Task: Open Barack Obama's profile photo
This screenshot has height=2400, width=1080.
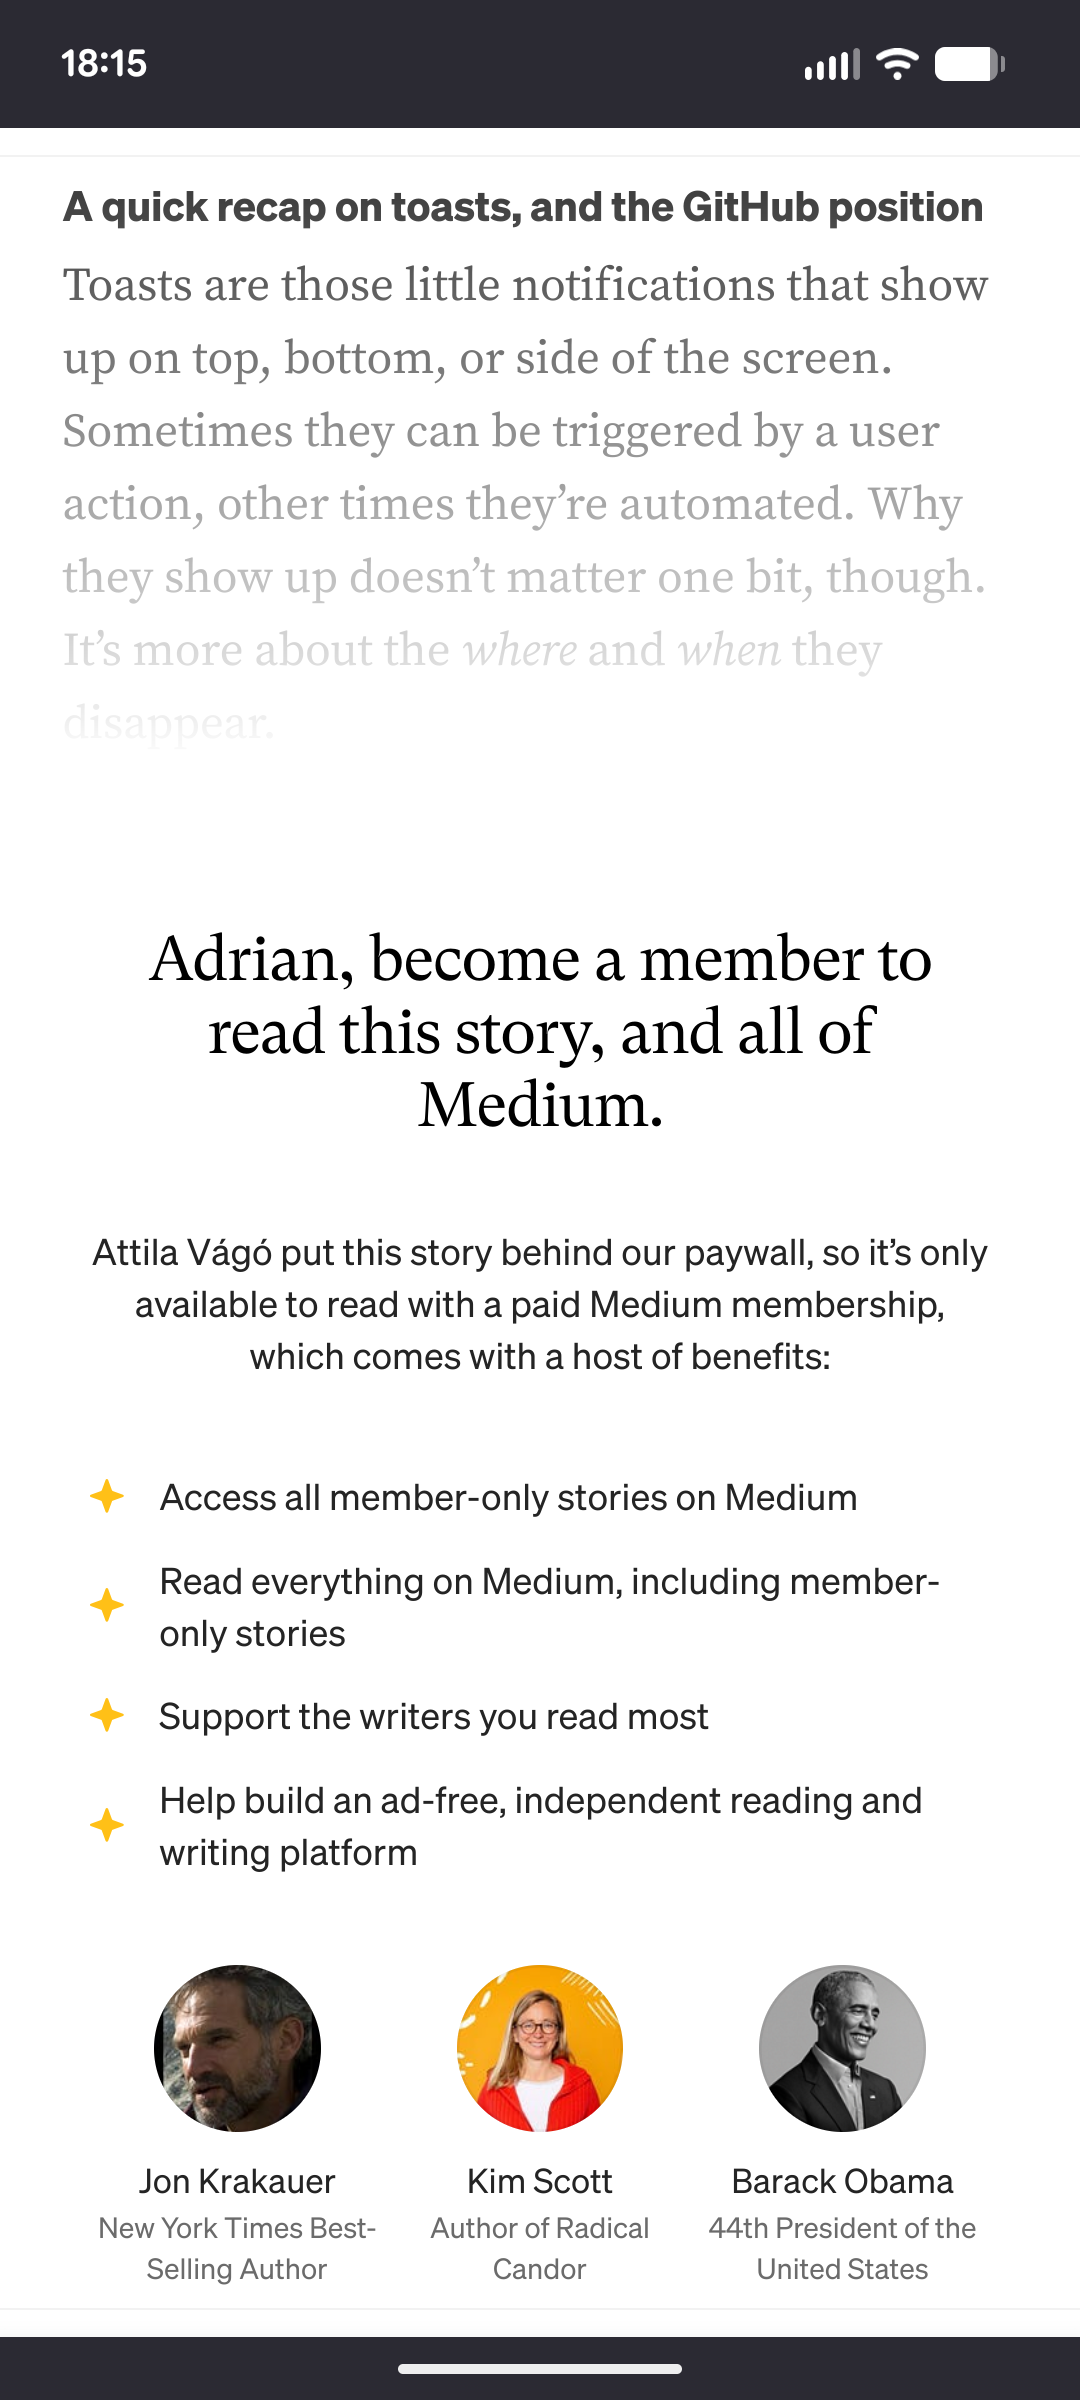Action: click(x=842, y=2048)
